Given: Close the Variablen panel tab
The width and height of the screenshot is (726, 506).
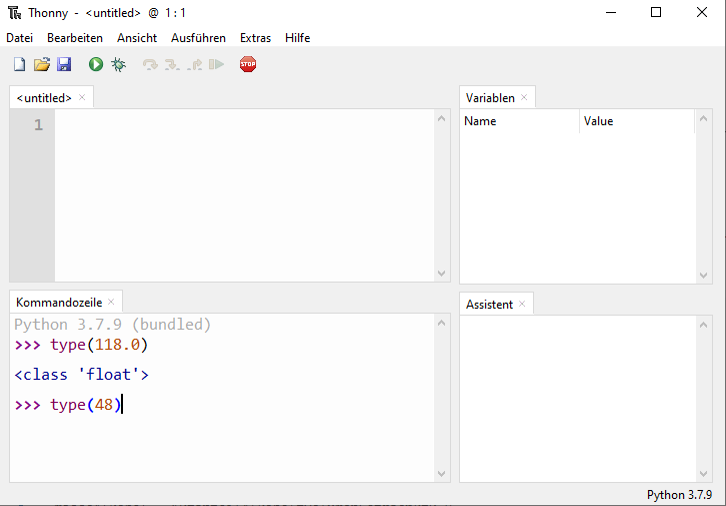Looking at the screenshot, I should click(x=523, y=98).
